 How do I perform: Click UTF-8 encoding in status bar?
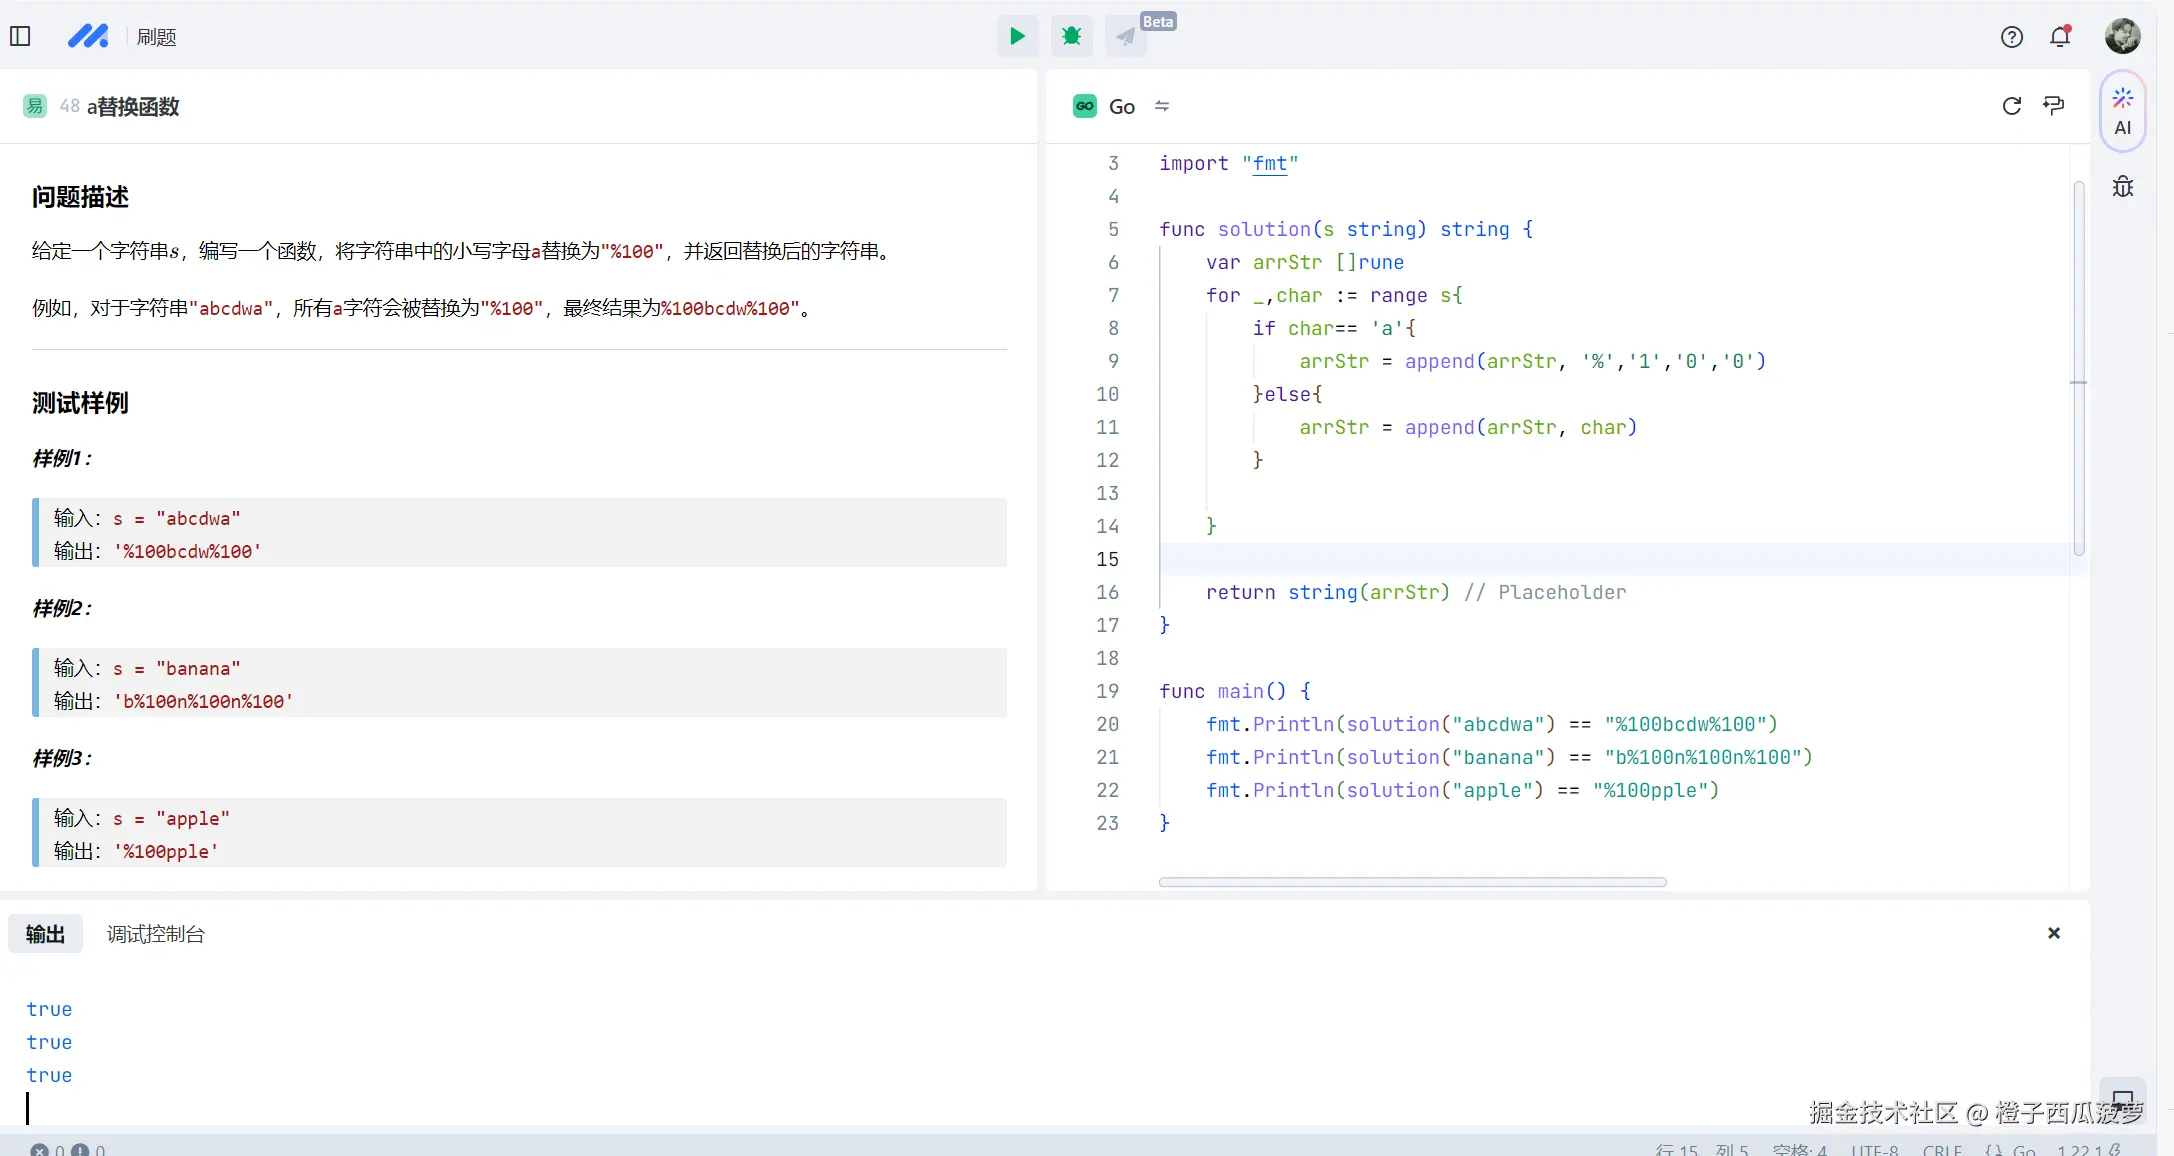click(1874, 1150)
